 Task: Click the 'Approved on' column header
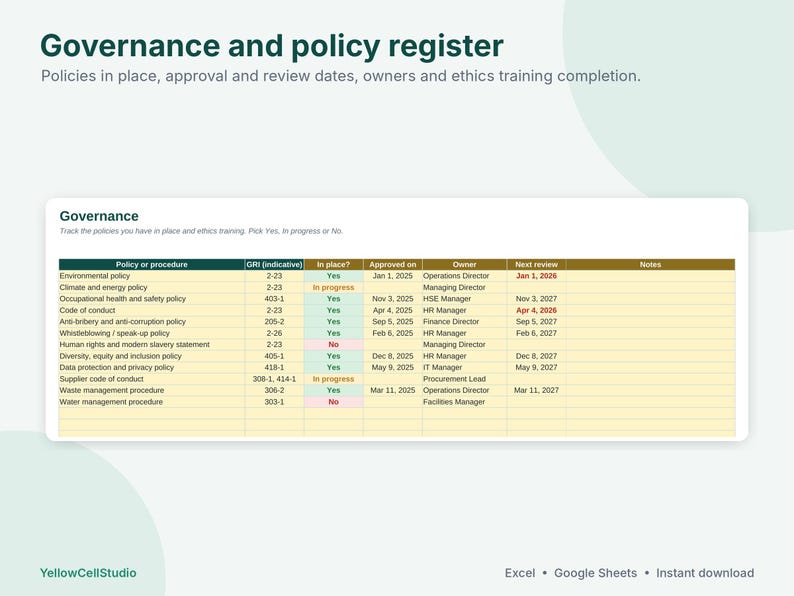[393, 264]
